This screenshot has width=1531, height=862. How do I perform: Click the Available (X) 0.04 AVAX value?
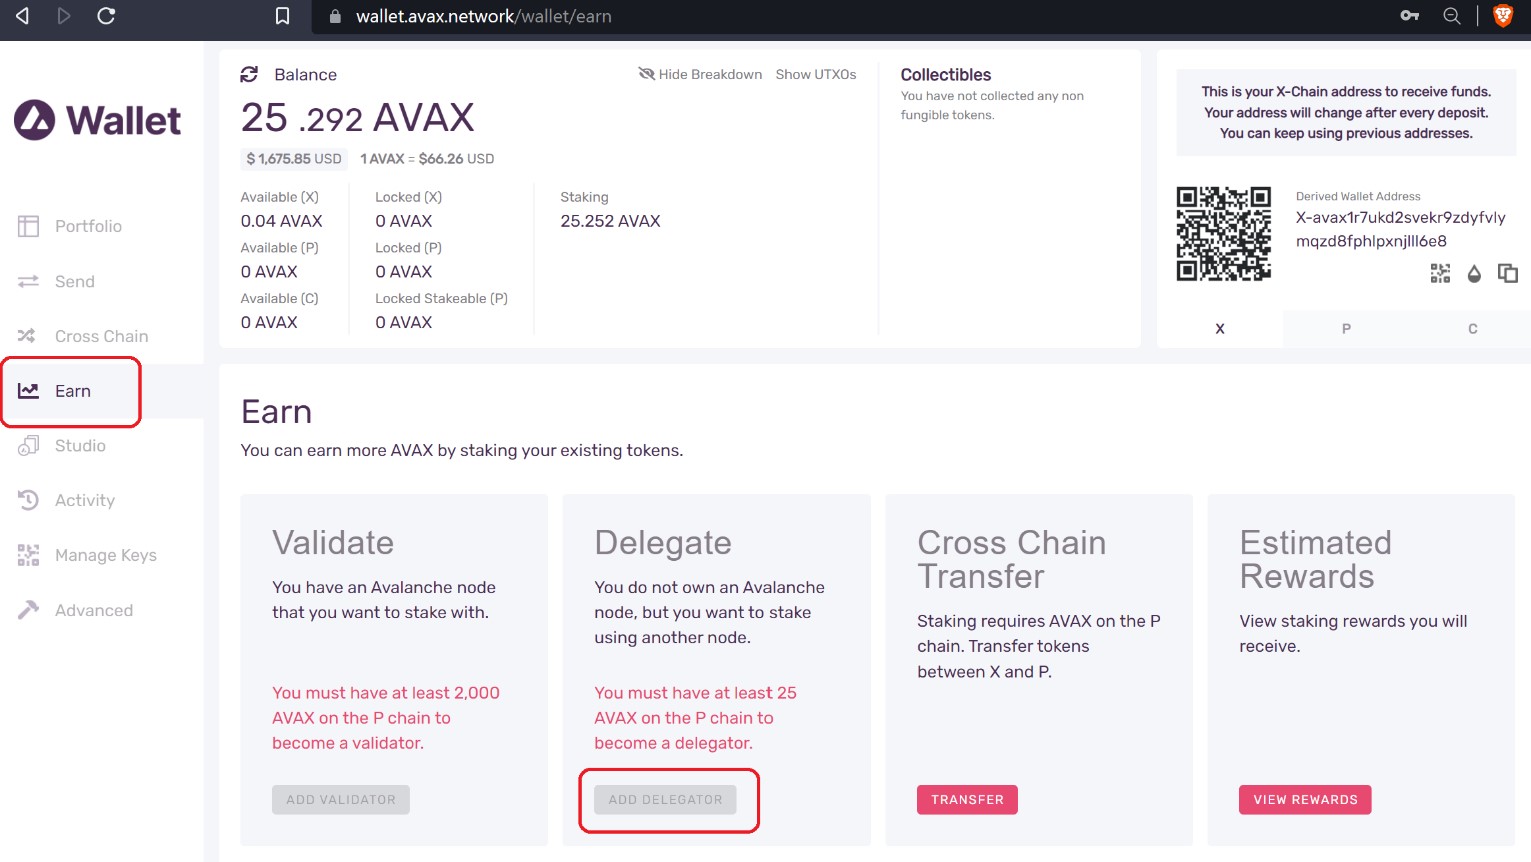[281, 221]
